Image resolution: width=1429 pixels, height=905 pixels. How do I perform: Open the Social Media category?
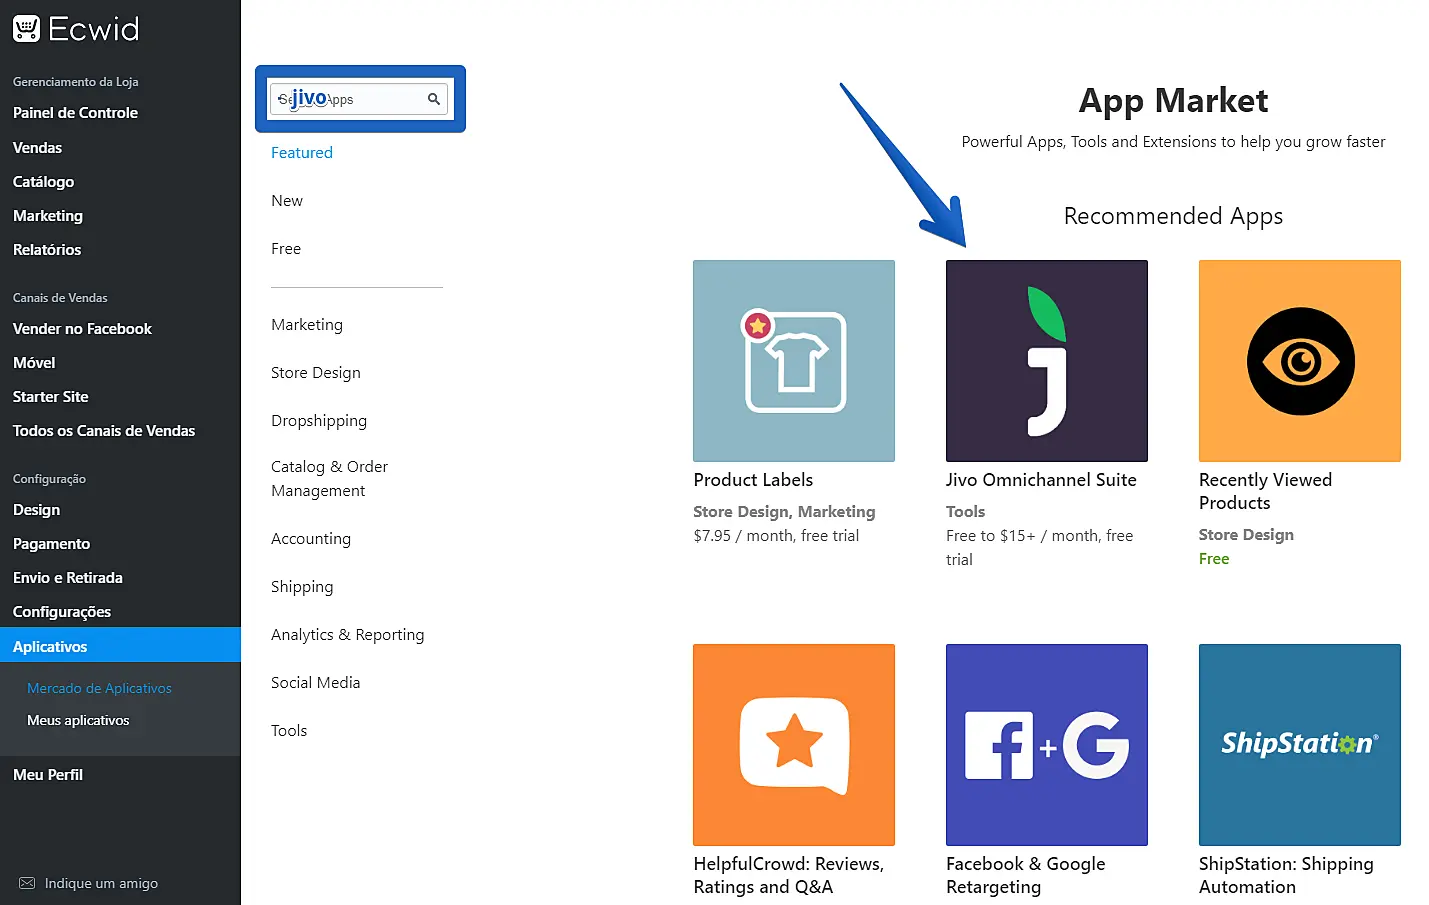tap(316, 683)
